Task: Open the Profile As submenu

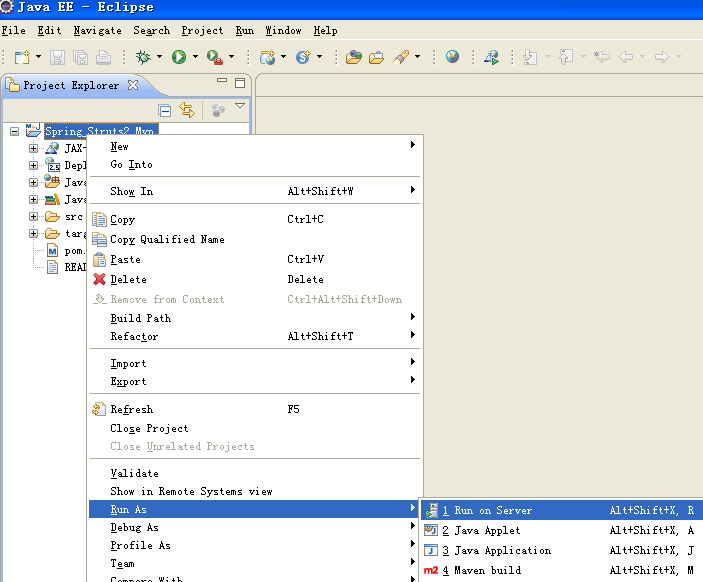Action: point(255,545)
